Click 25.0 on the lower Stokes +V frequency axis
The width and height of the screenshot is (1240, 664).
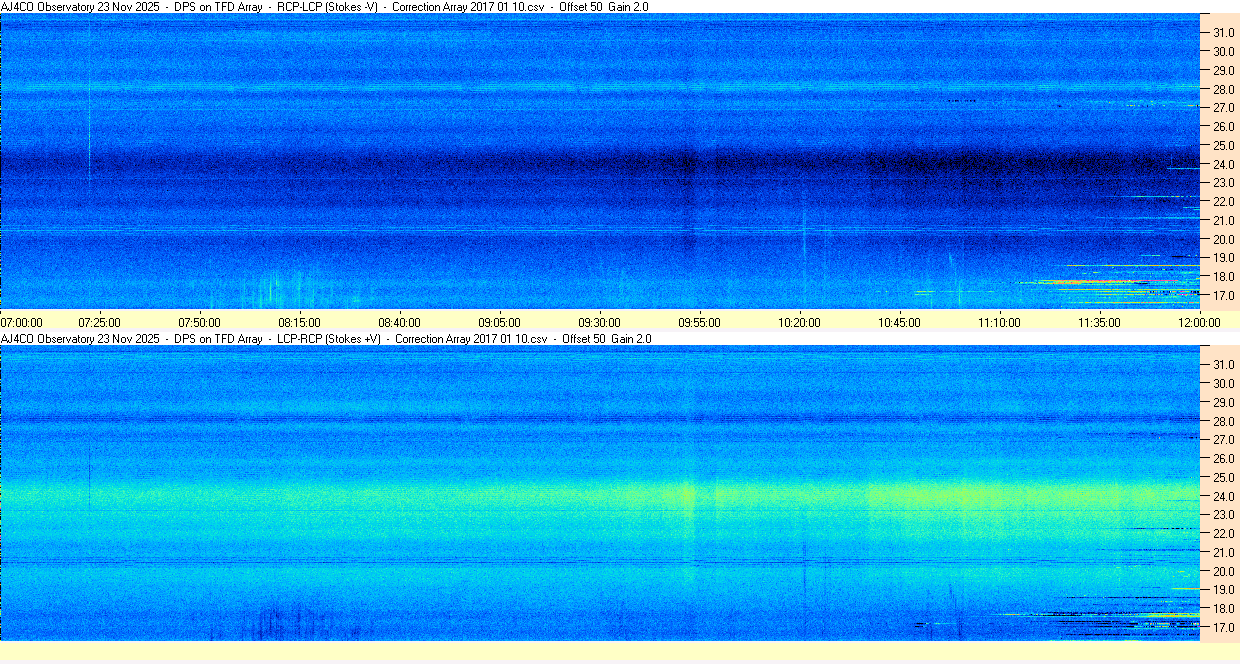[x=1224, y=477]
